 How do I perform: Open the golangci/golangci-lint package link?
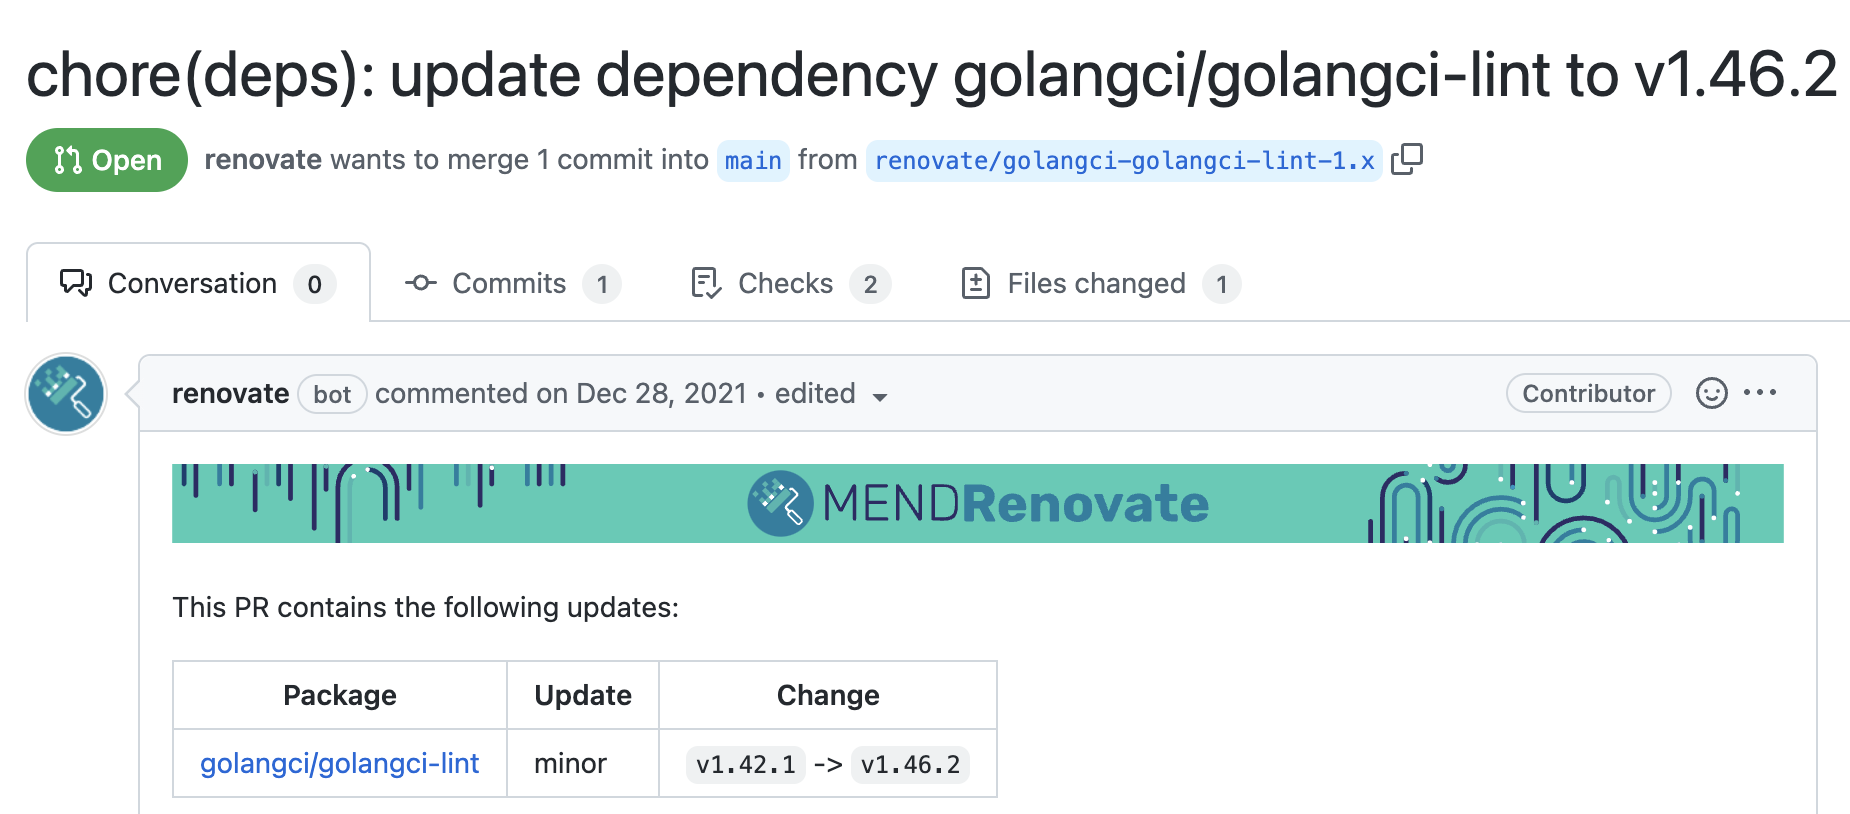pyautogui.click(x=338, y=763)
